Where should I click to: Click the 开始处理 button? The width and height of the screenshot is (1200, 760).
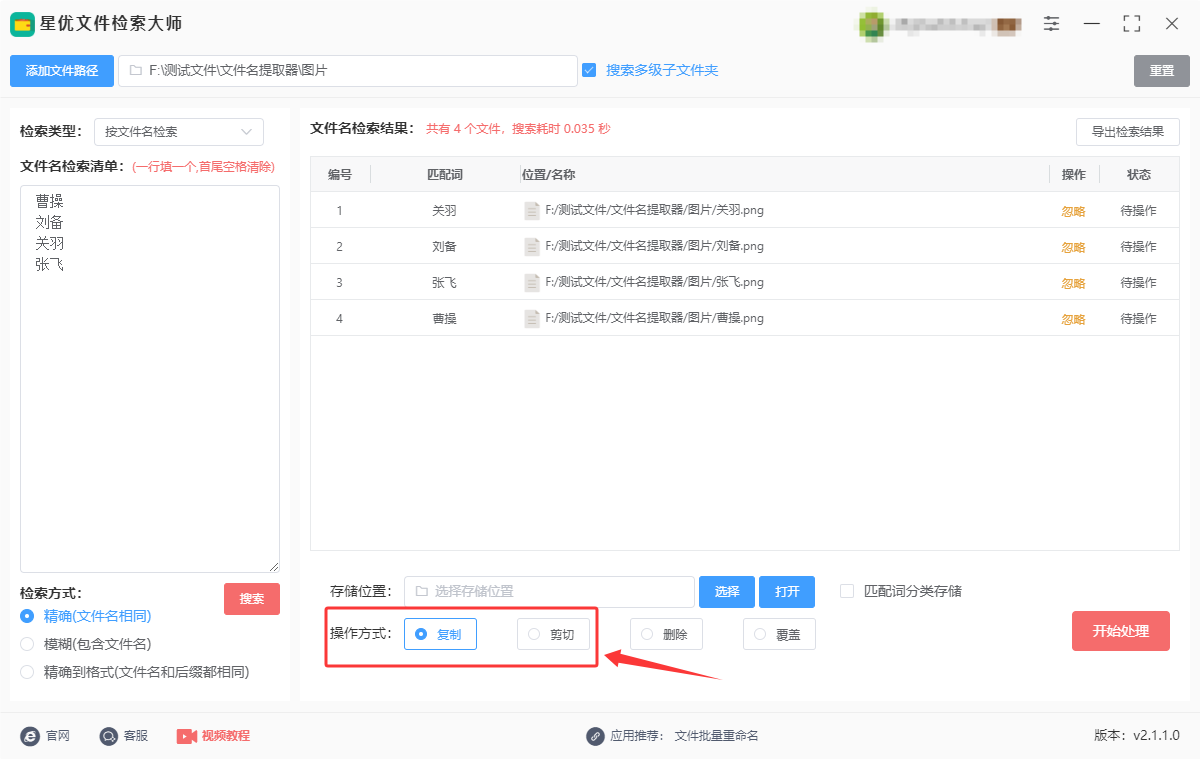1121,631
